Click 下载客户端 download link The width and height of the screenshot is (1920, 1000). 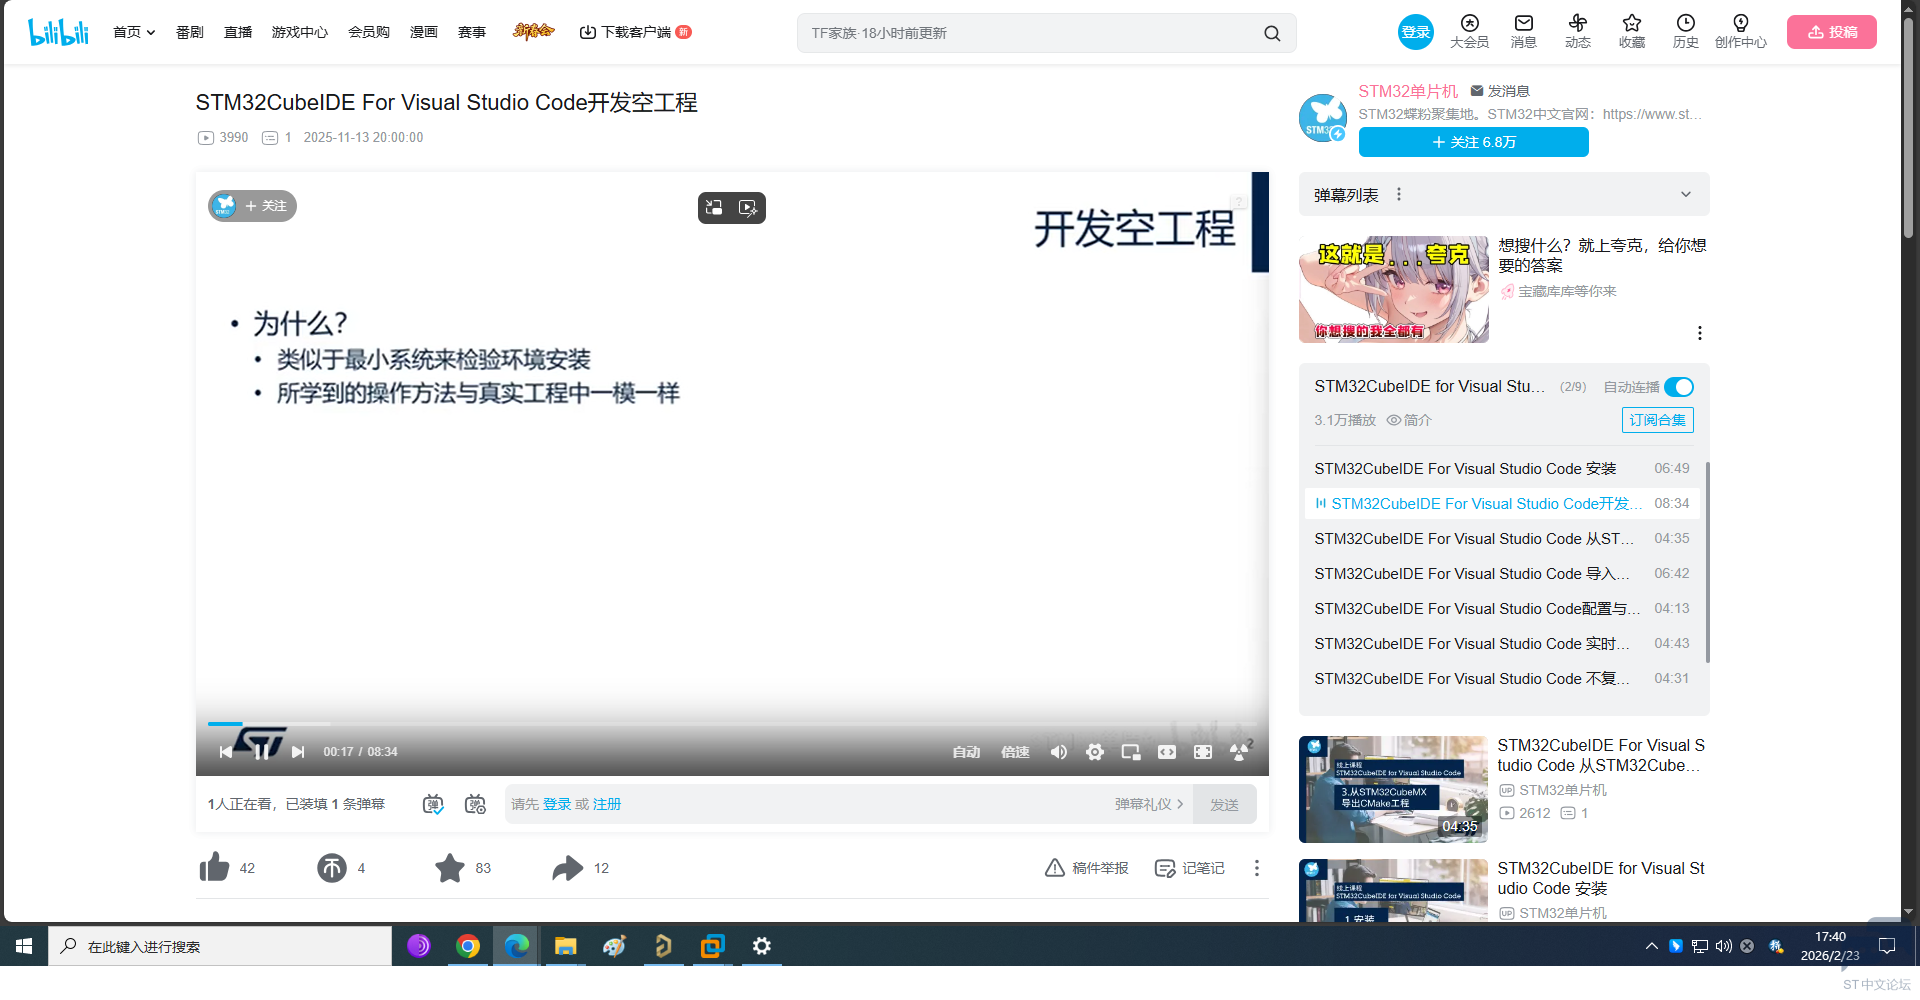[635, 32]
